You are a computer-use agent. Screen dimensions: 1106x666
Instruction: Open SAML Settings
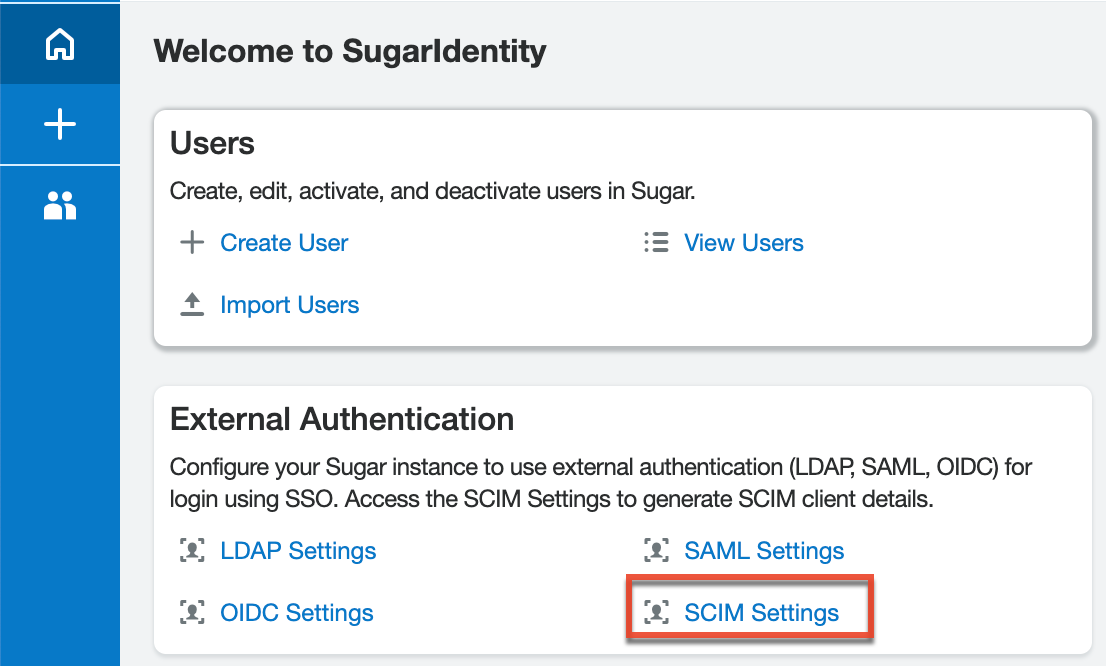pyautogui.click(x=764, y=550)
